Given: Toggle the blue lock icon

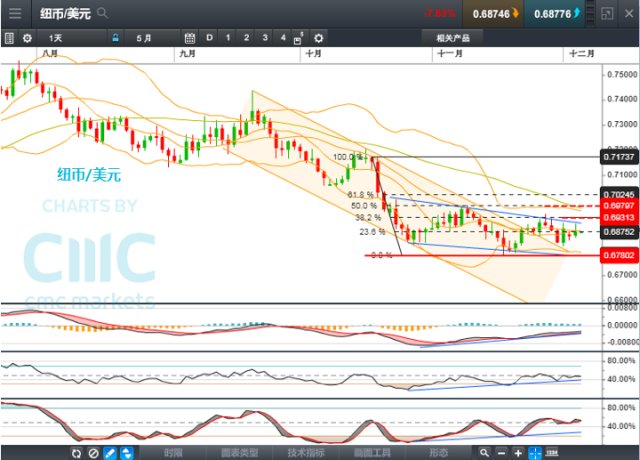Looking at the screenshot, I should (116, 38).
